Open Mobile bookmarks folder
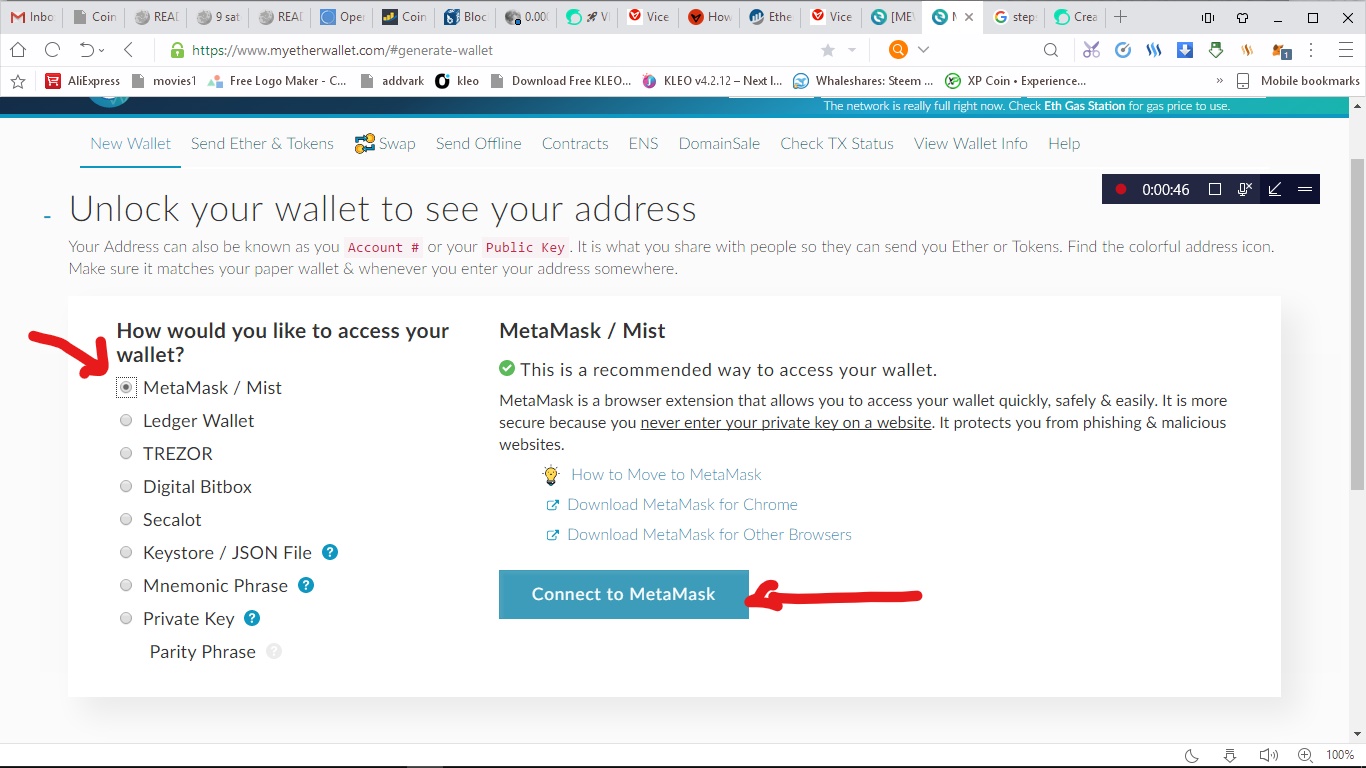 coord(1298,81)
